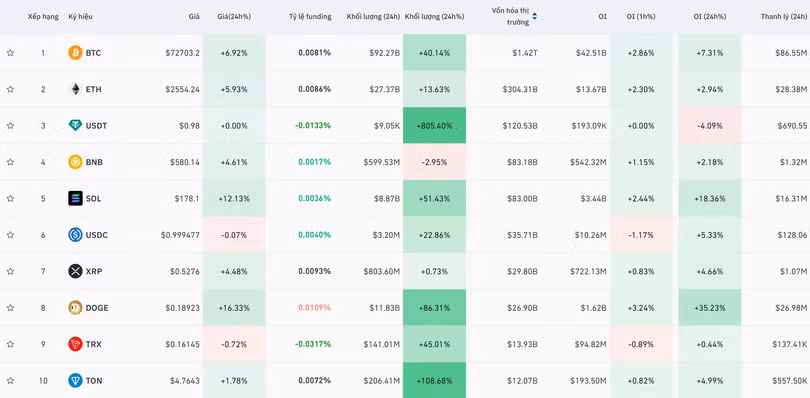Click the Tether USDT logo
This screenshot has width=810, height=398.
[x=75, y=126]
